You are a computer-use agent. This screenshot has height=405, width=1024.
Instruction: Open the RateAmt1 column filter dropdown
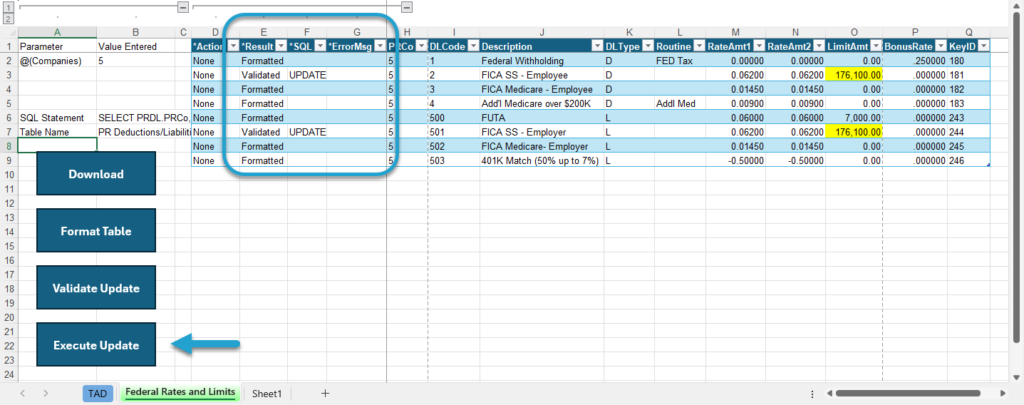[758, 46]
